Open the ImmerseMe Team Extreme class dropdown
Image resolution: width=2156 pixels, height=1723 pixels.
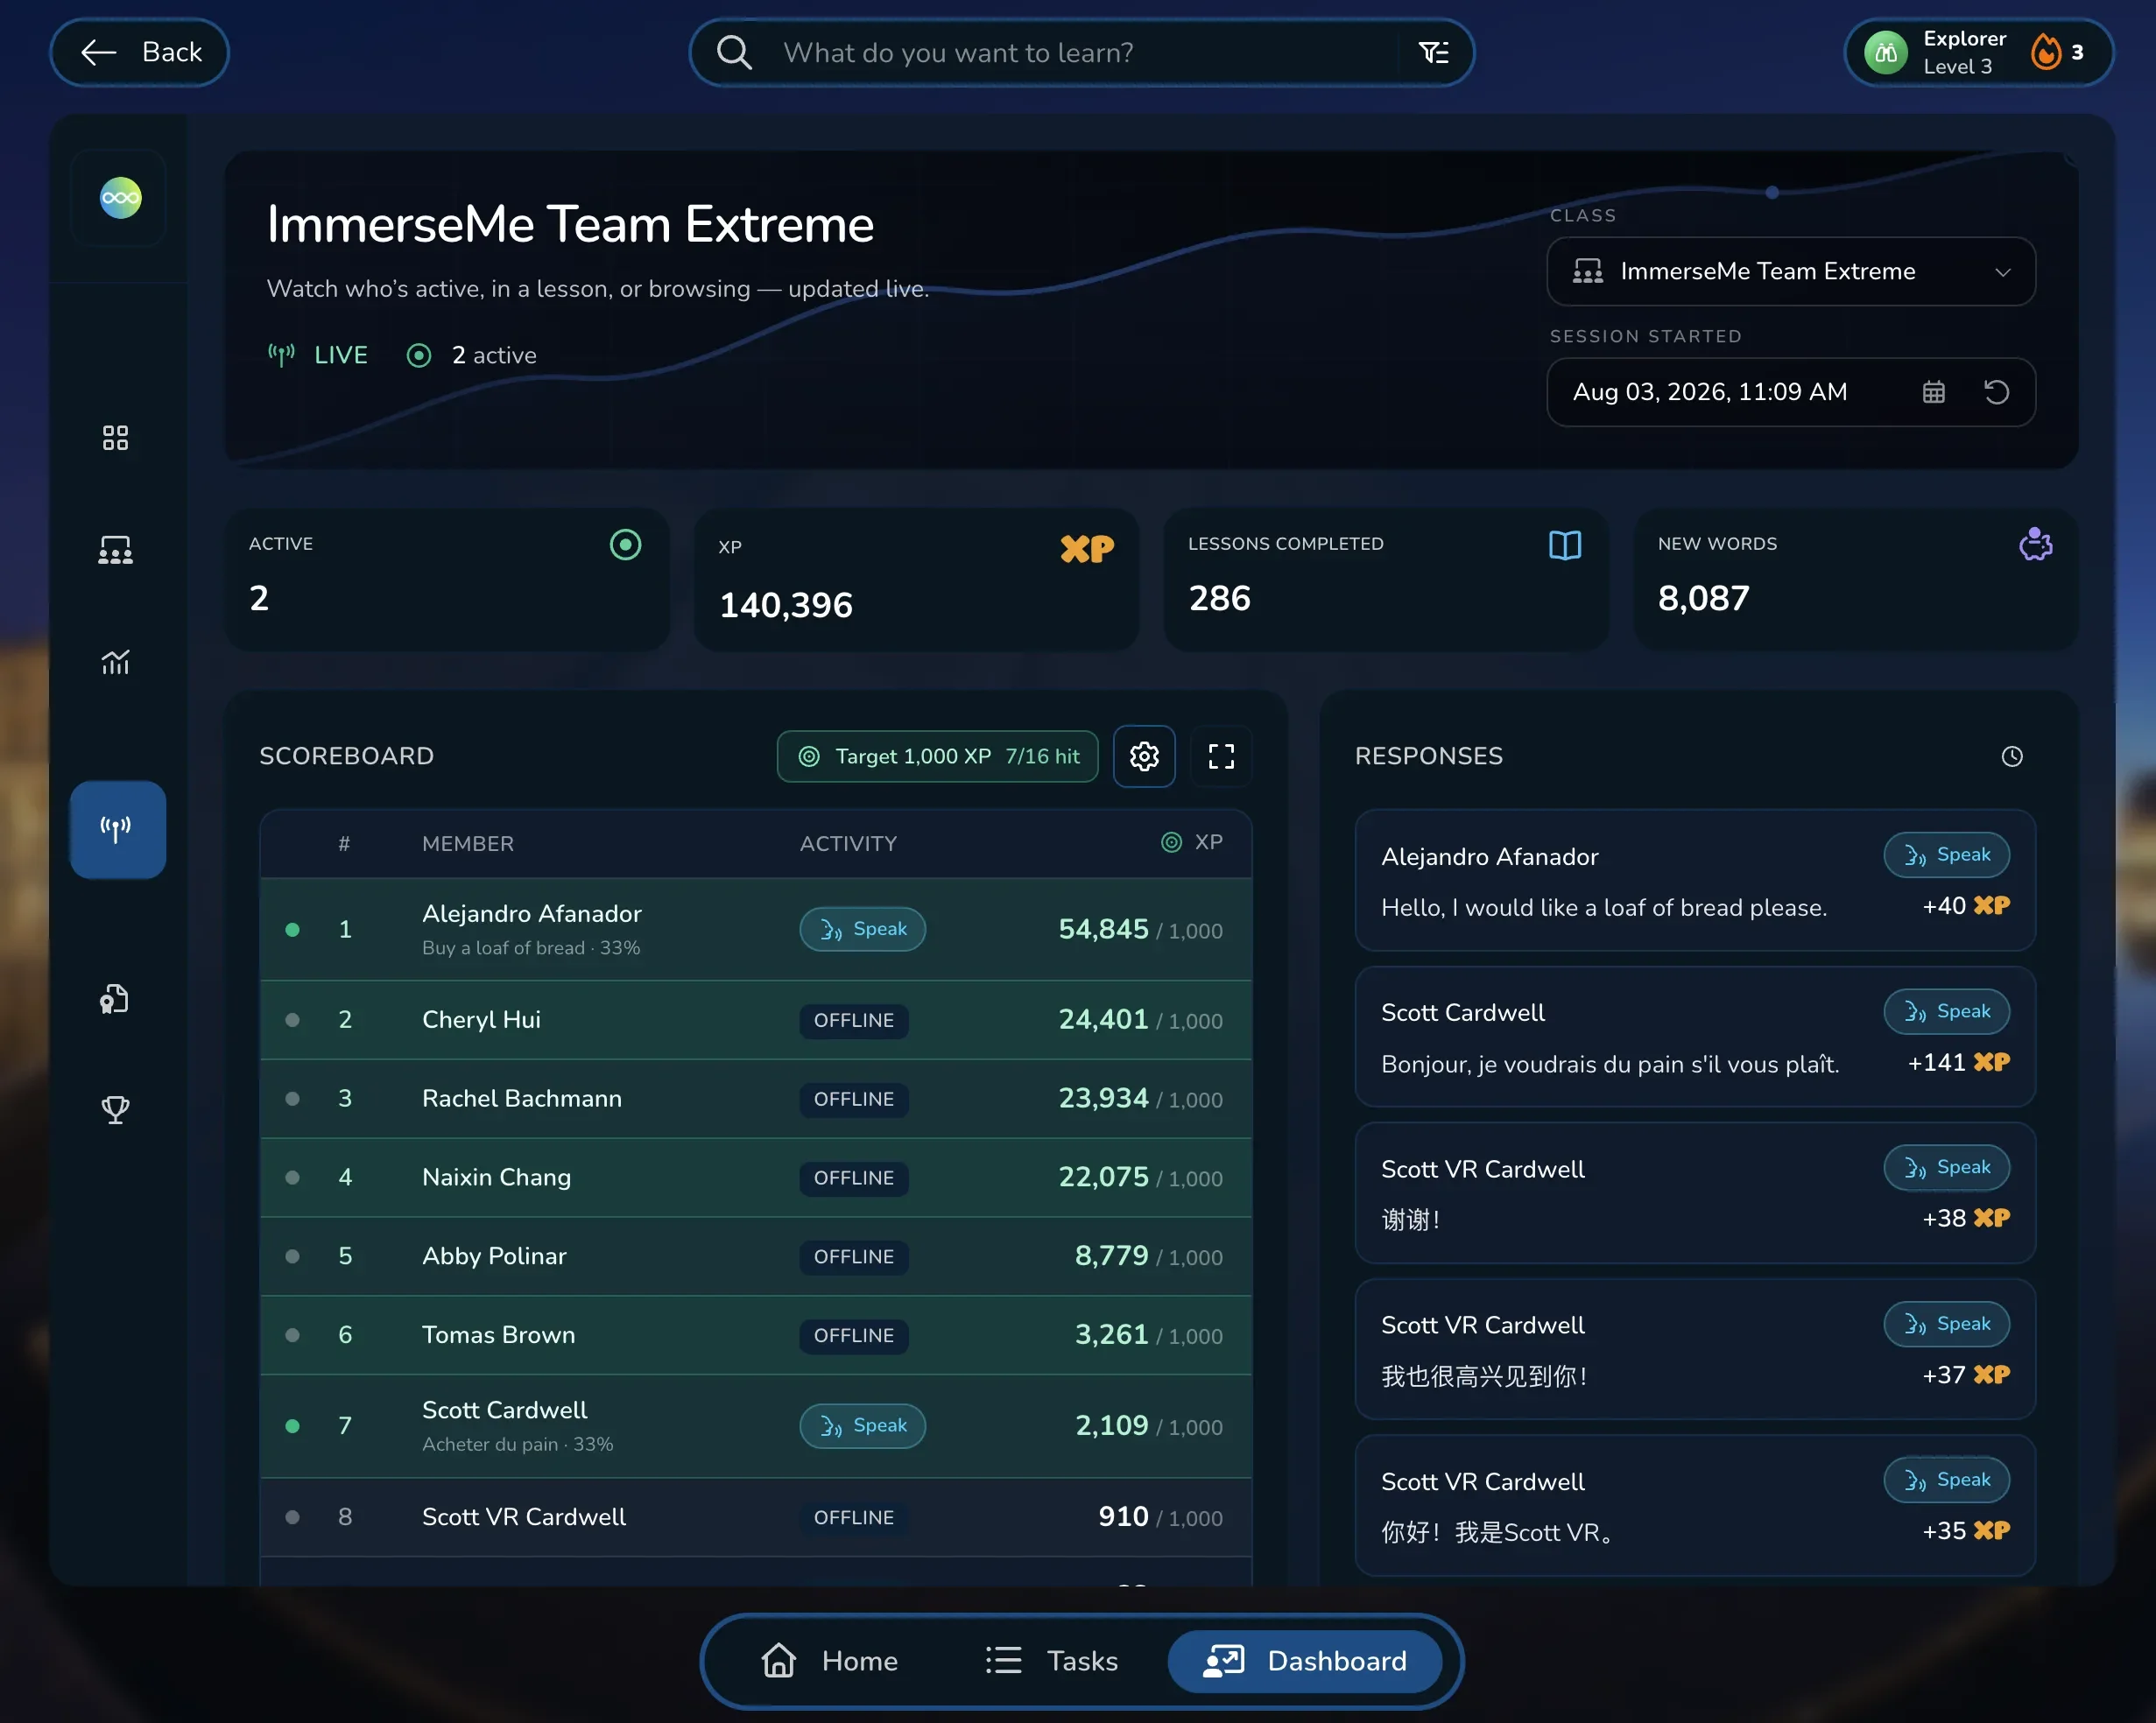(x=1790, y=271)
